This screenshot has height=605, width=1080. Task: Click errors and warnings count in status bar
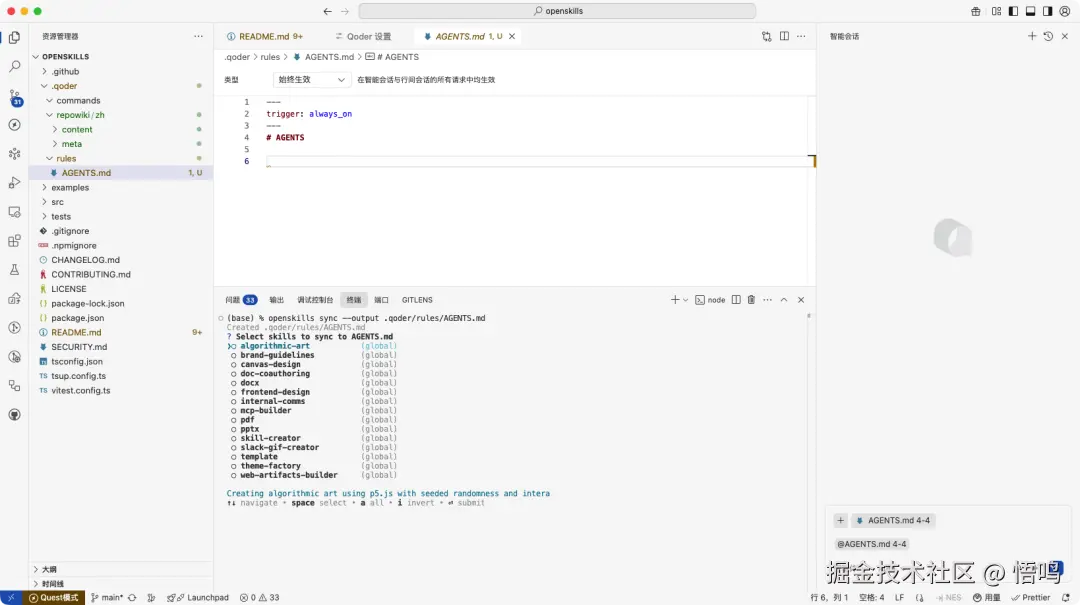259,597
